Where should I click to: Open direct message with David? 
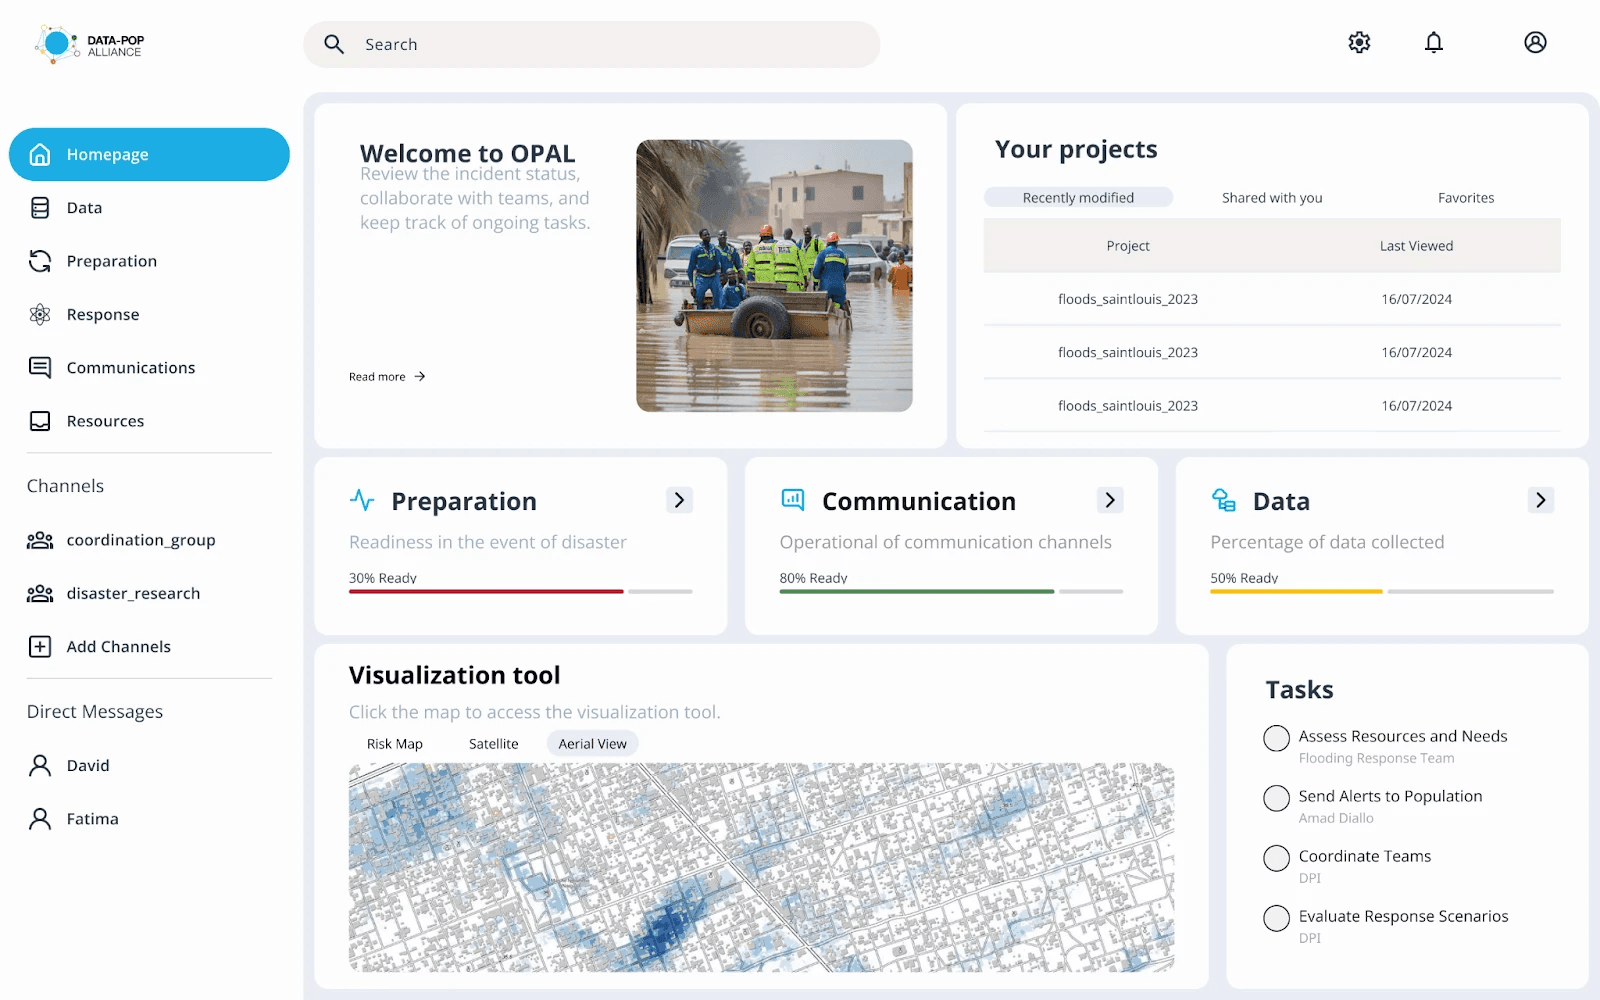pos(88,765)
